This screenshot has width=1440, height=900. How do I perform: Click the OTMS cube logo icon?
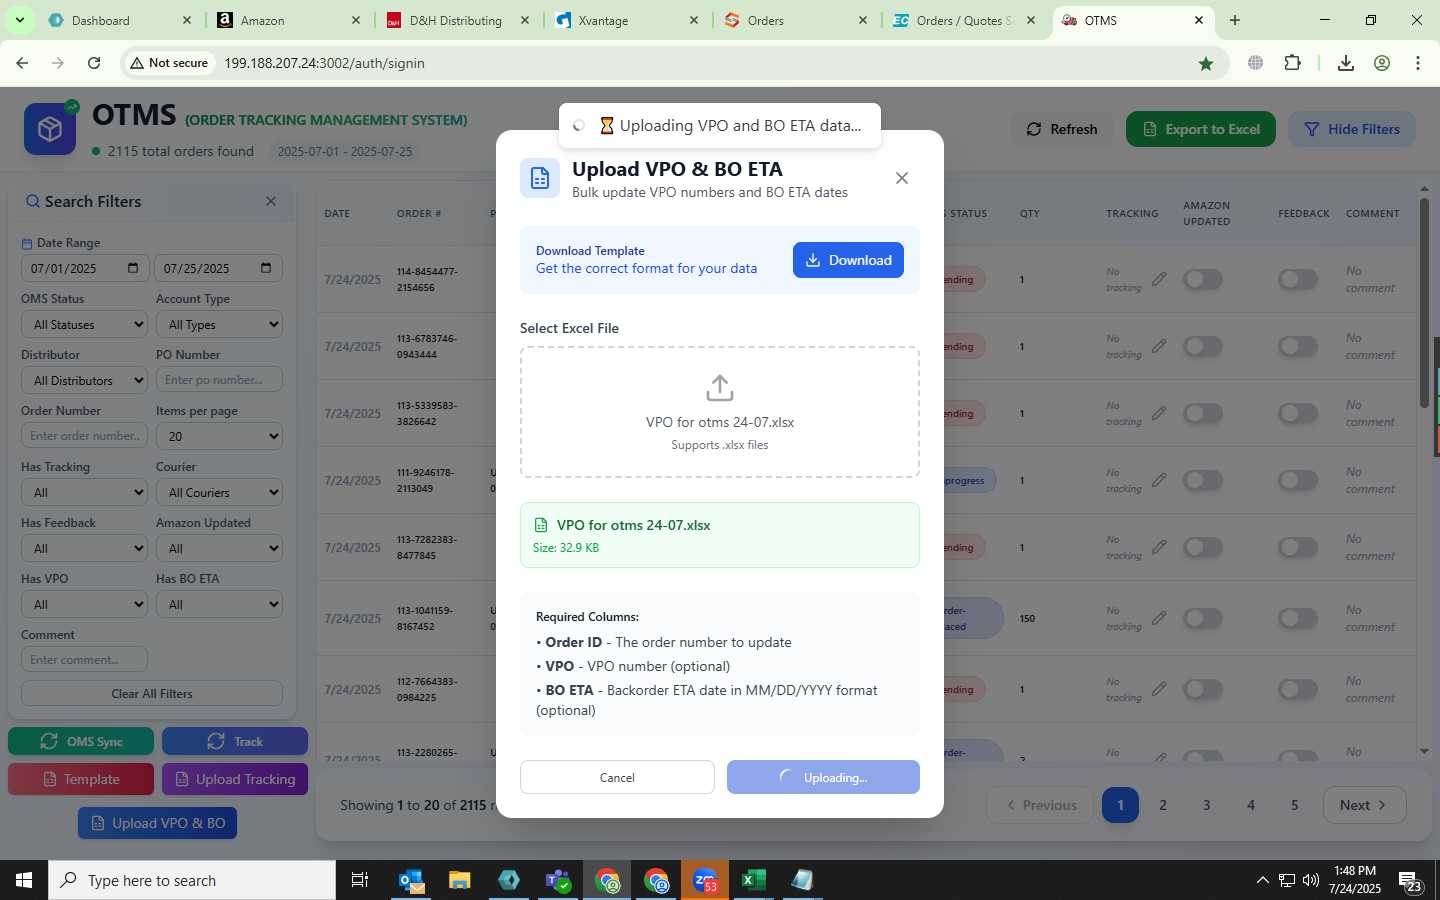click(50, 129)
